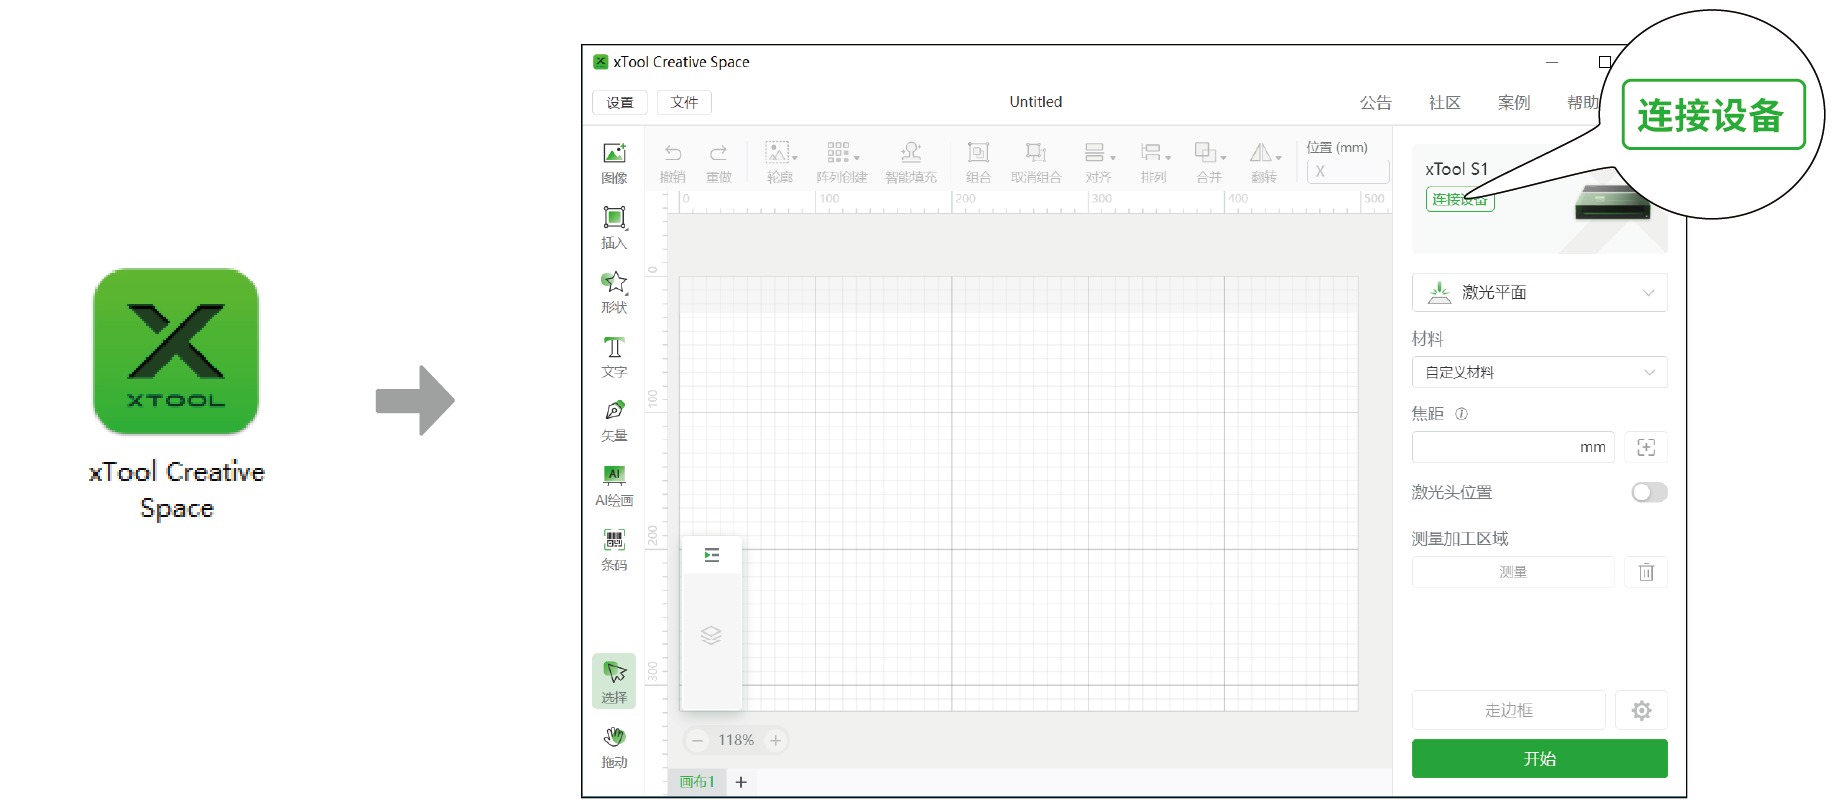The height and width of the screenshot is (808, 1844).
Task: Open the AI绘画 tool
Action: pos(614,485)
